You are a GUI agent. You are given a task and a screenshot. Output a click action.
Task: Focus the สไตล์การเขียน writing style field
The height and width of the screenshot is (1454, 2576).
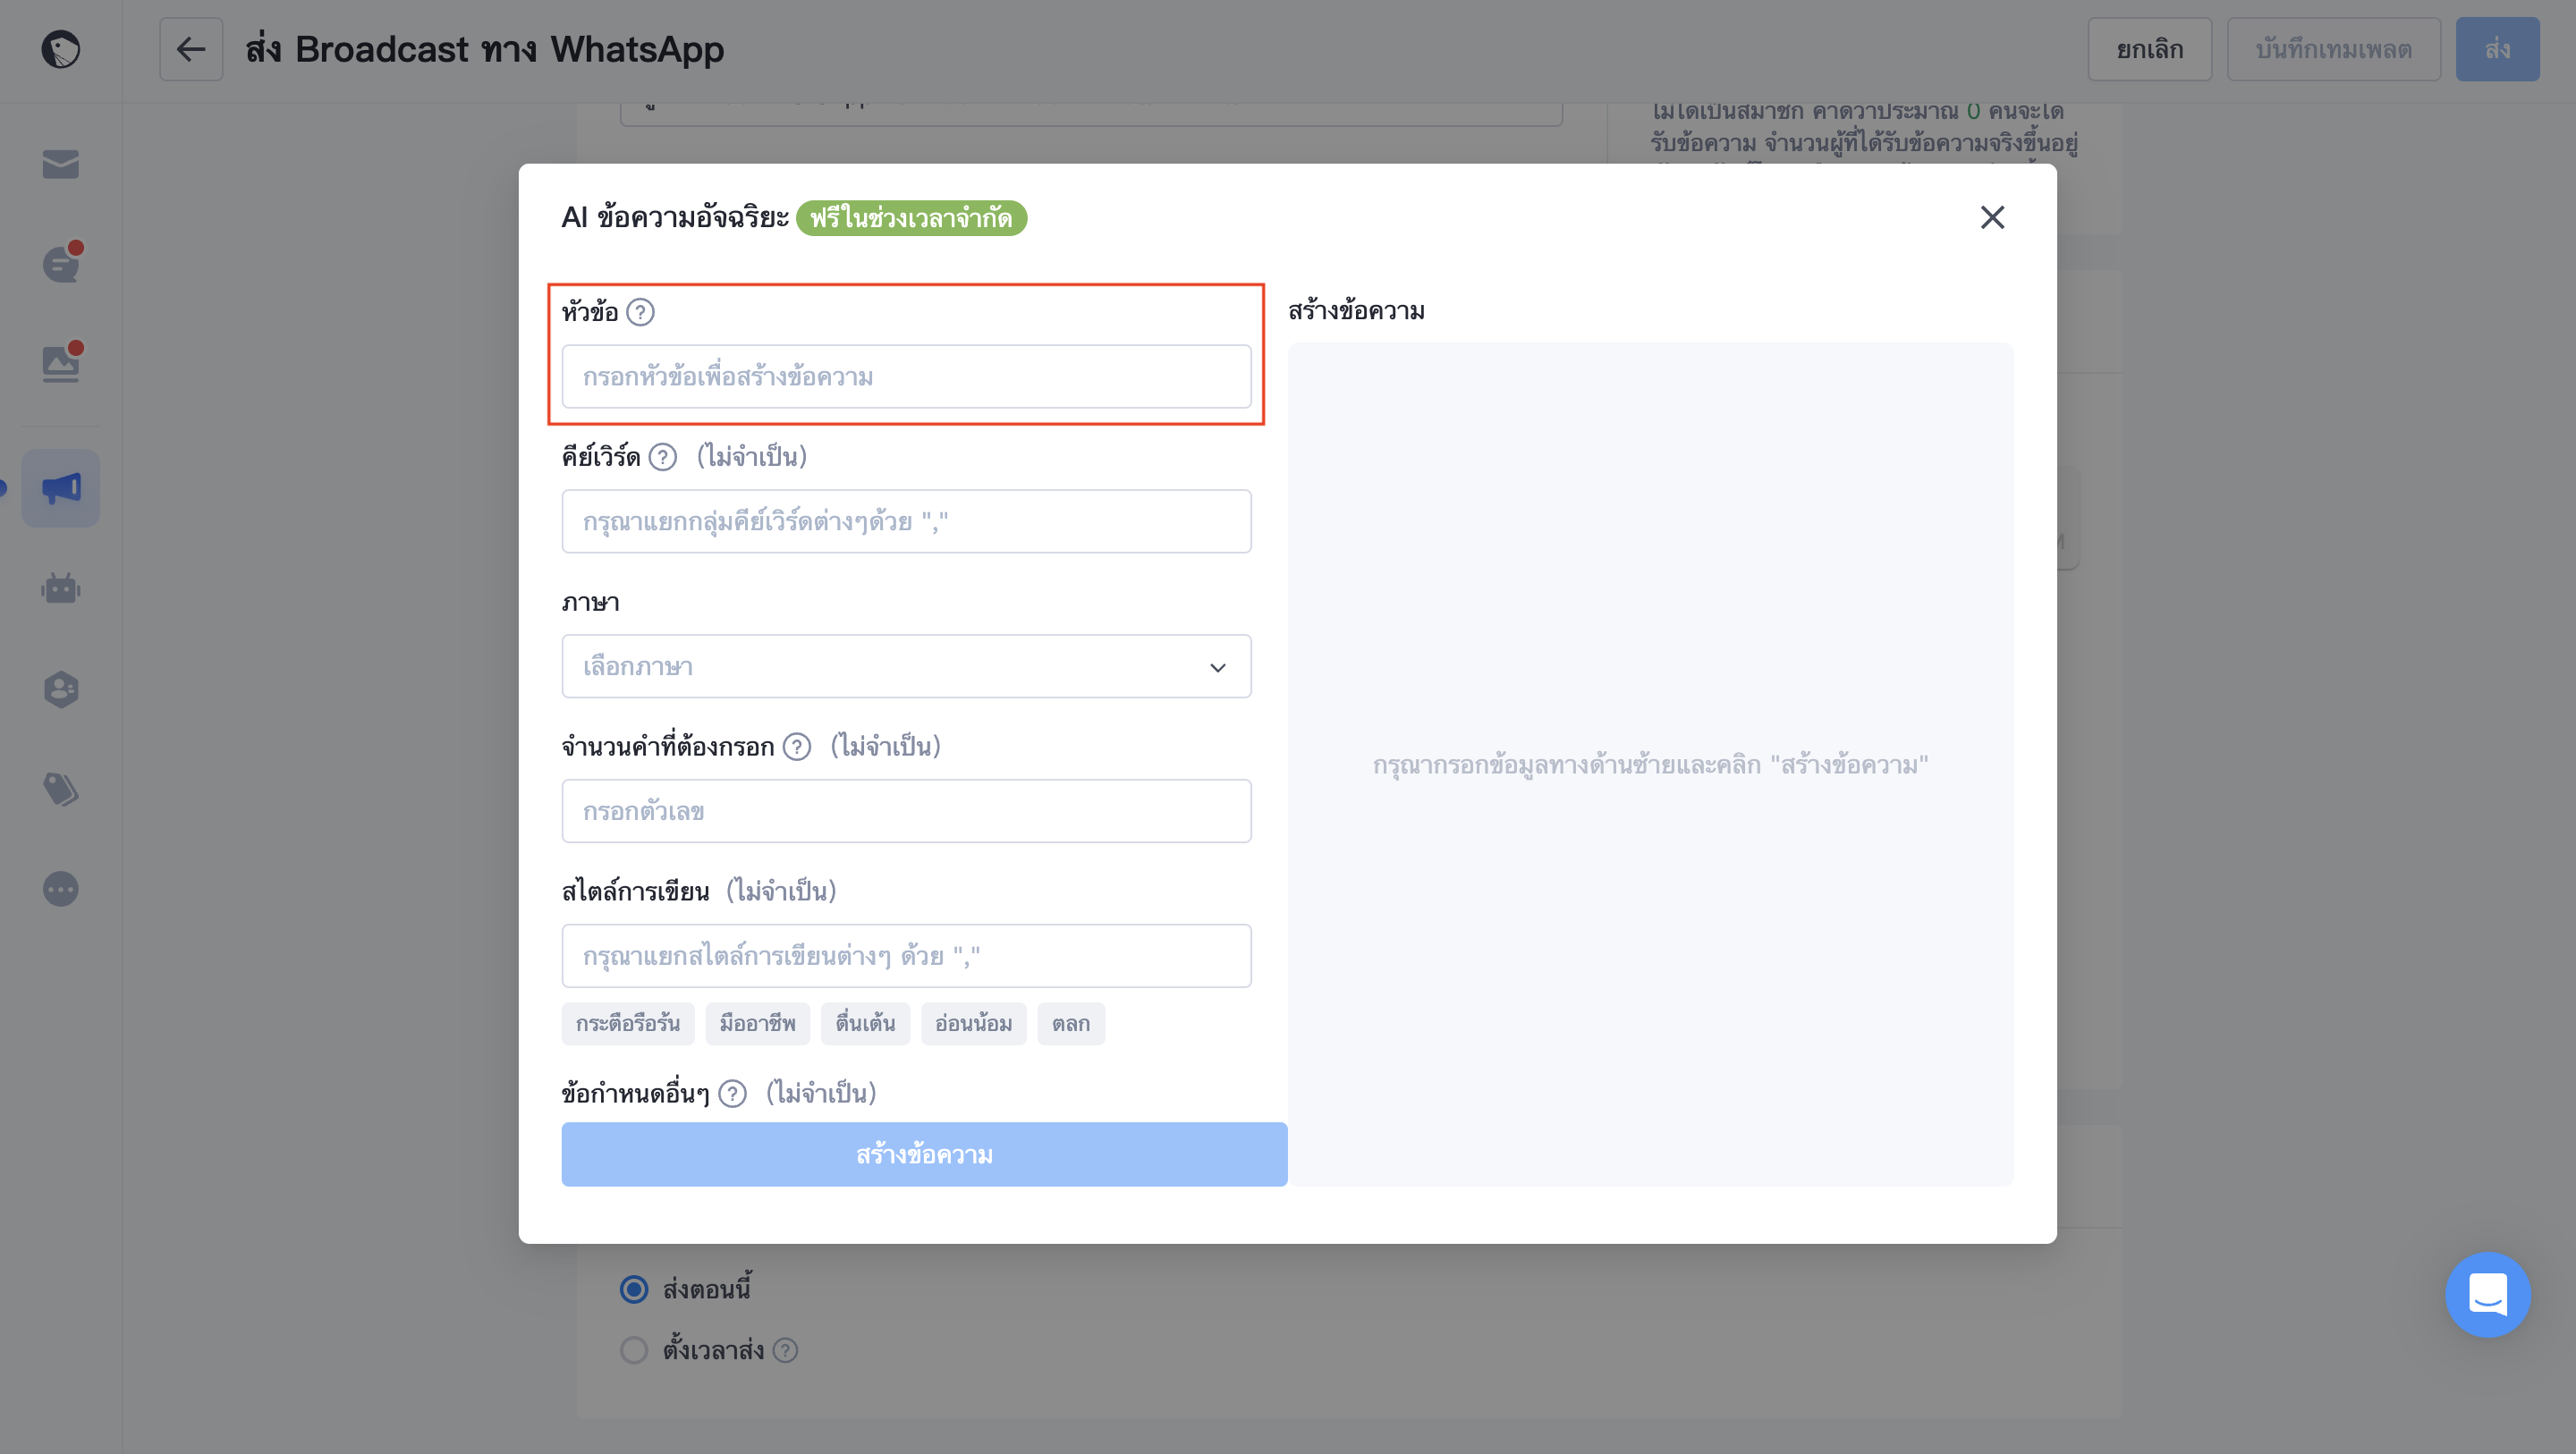(906, 957)
